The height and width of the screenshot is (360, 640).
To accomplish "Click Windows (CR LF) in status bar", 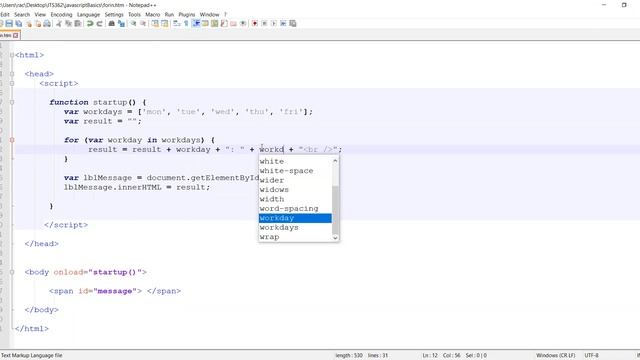I will 556,356.
